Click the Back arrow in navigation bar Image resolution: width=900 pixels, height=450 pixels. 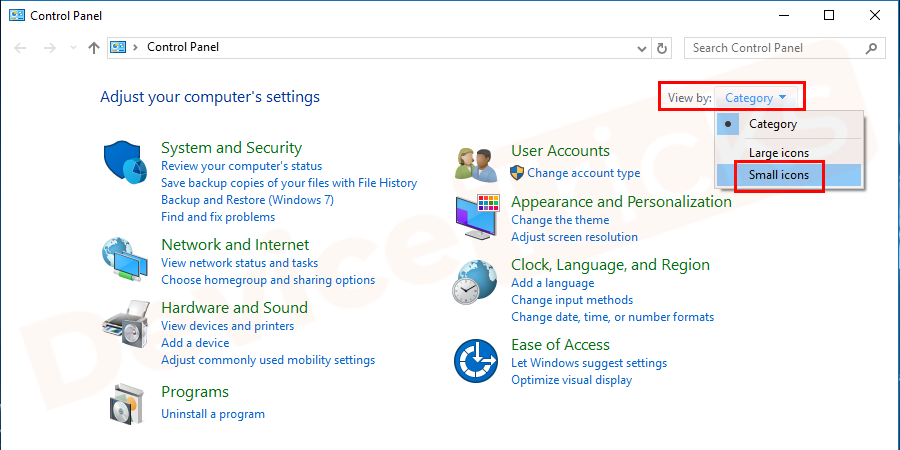(21, 48)
